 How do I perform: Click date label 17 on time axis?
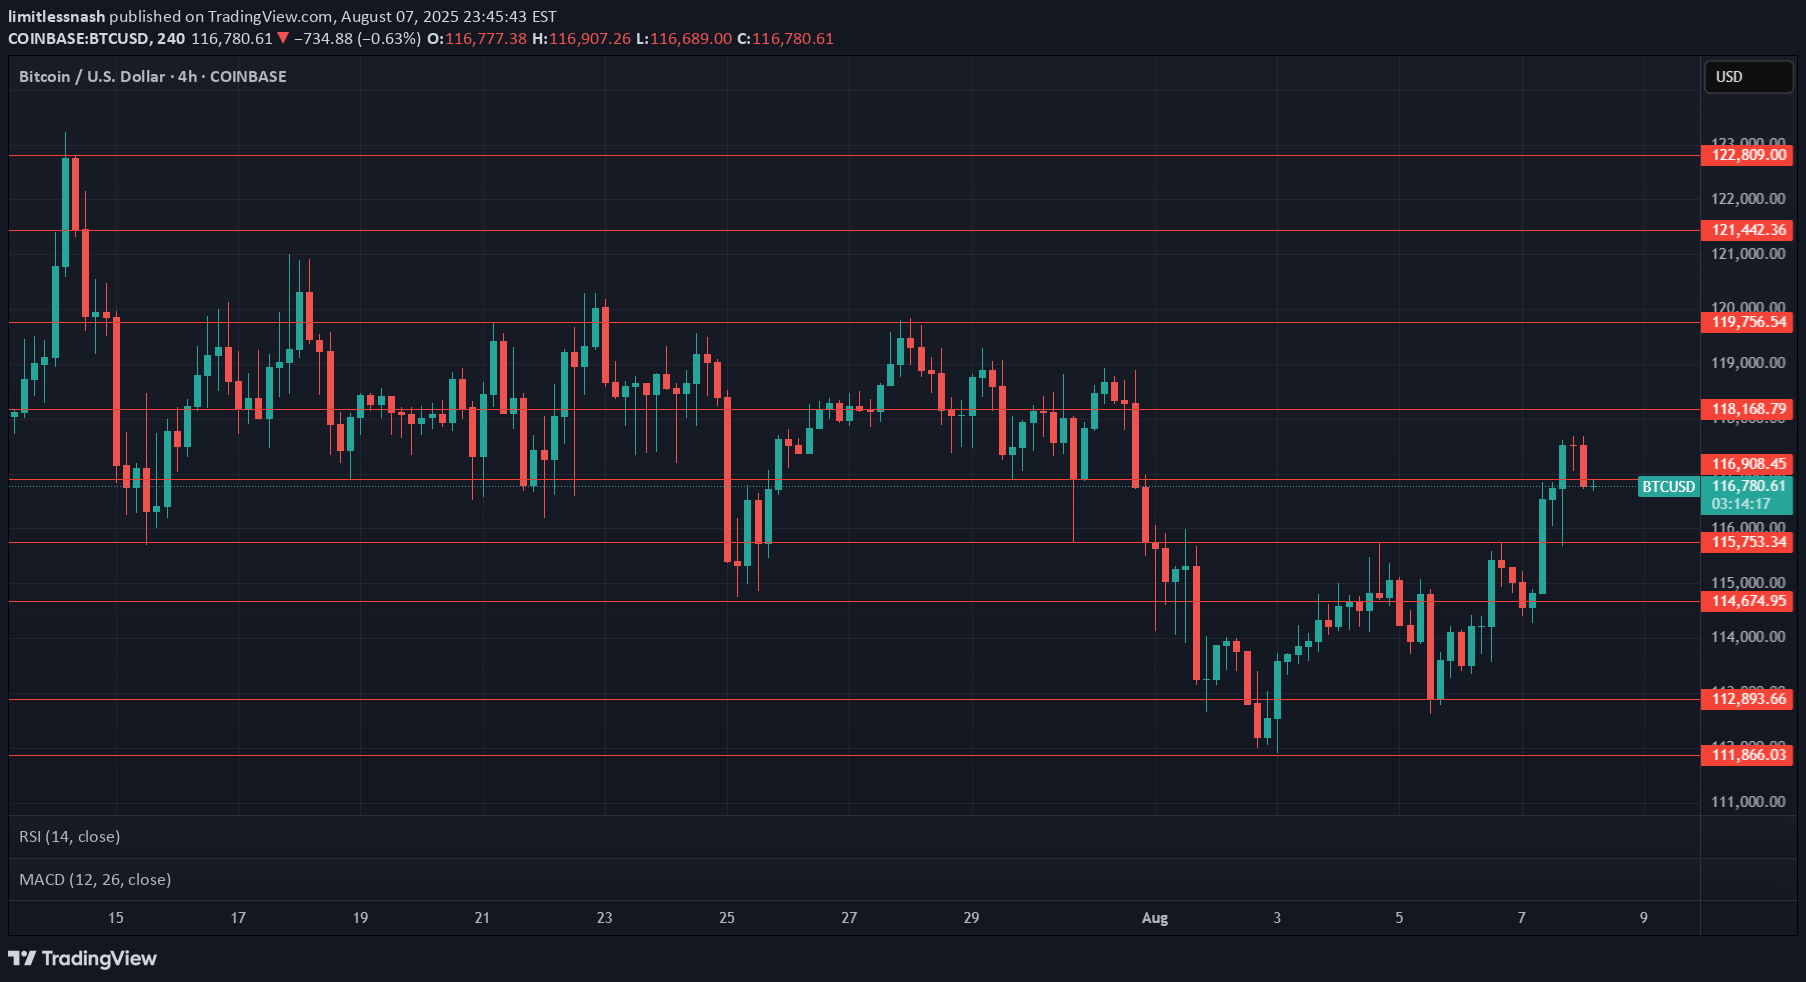[x=238, y=918]
